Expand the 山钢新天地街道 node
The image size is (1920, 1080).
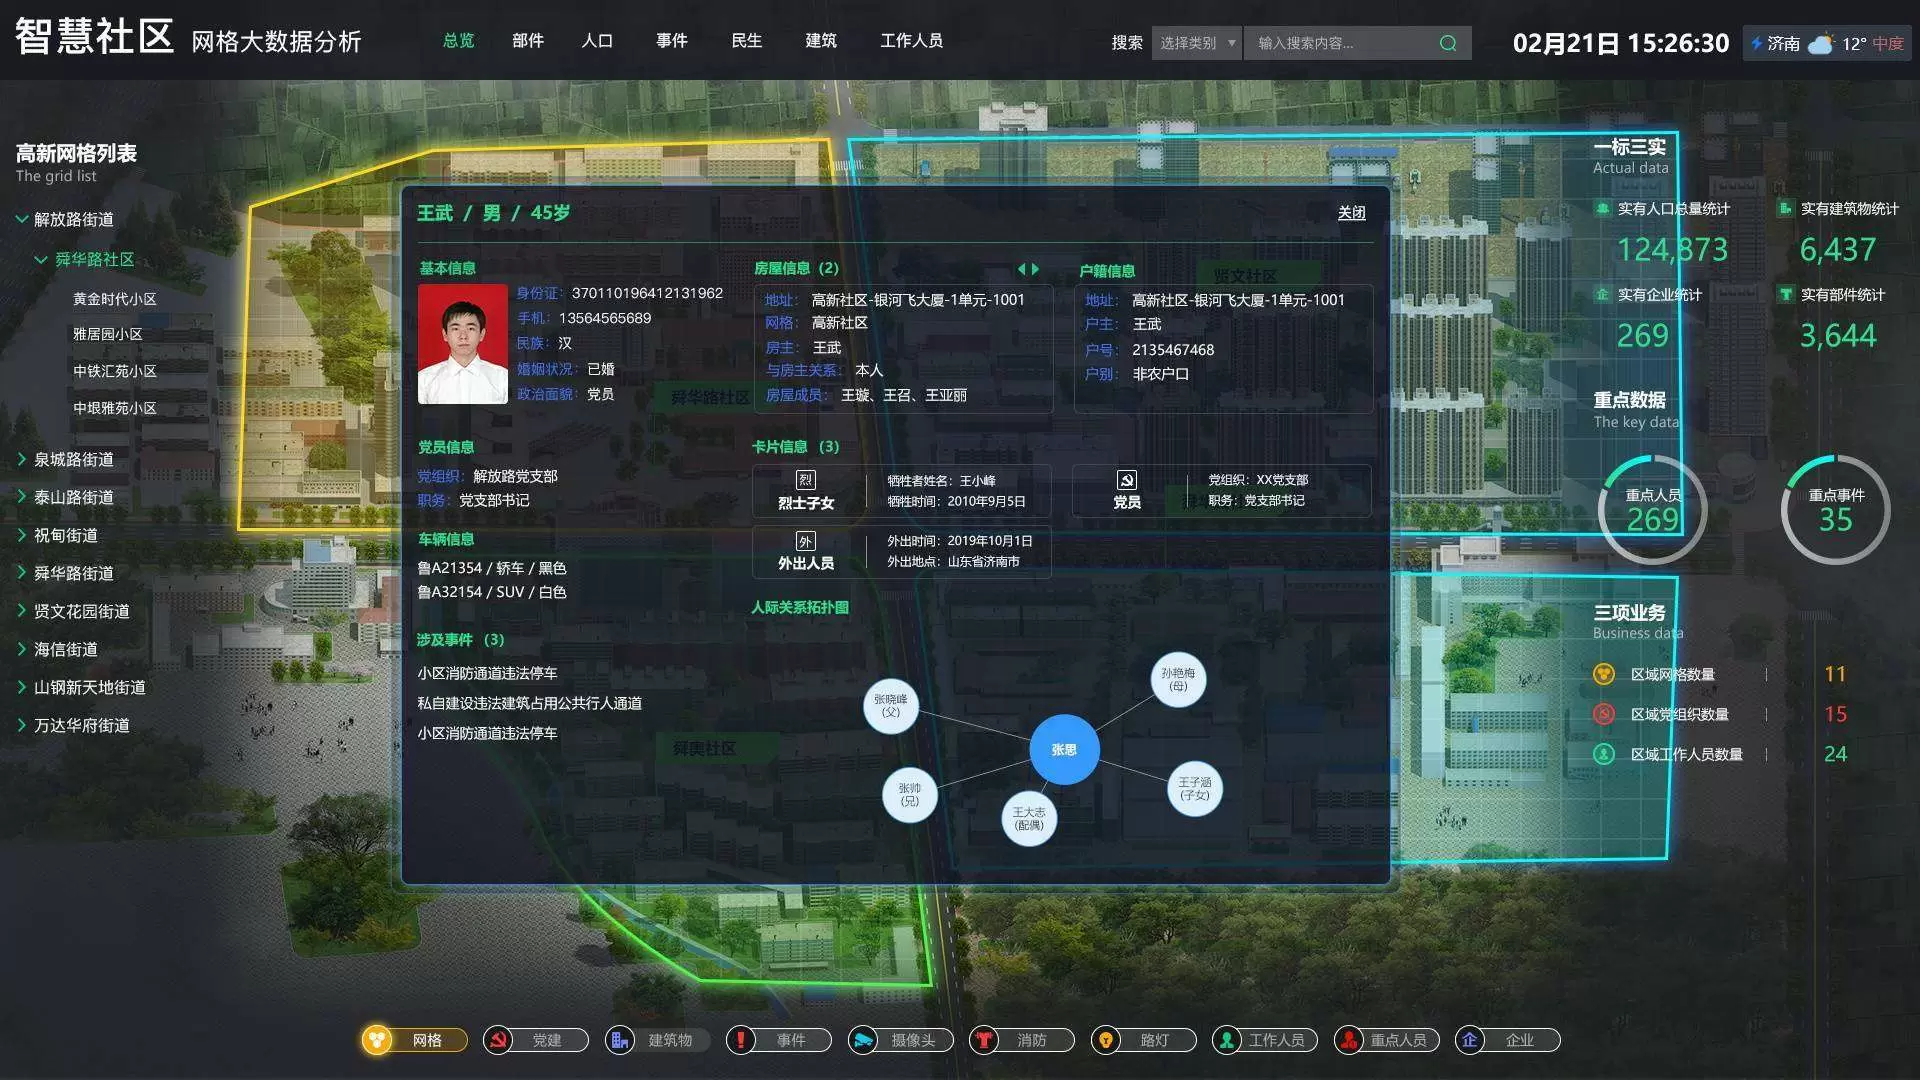(22, 687)
